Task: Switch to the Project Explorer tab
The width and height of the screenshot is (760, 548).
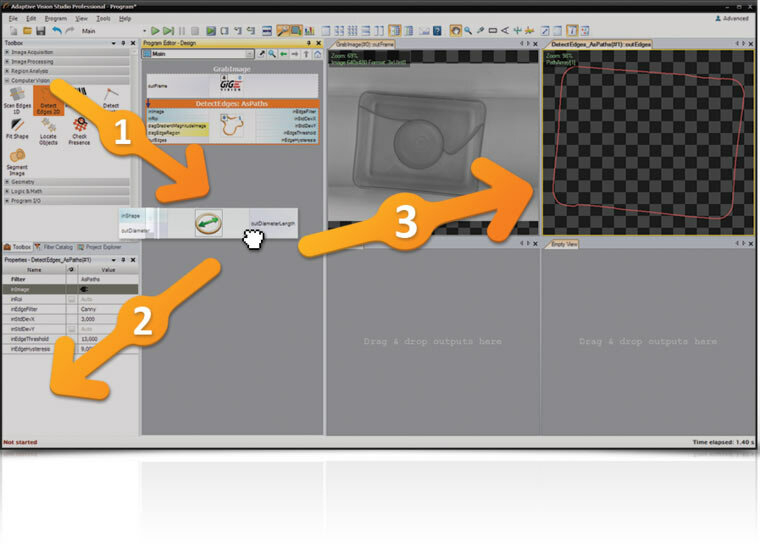Action: 99,247
